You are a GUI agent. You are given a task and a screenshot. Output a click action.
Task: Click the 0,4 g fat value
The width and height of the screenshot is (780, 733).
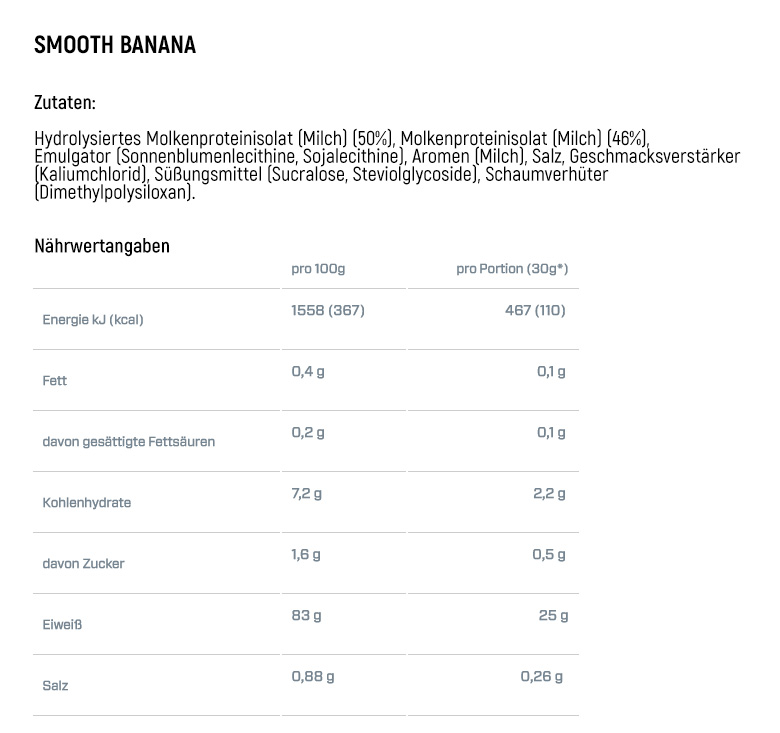coord(308,371)
